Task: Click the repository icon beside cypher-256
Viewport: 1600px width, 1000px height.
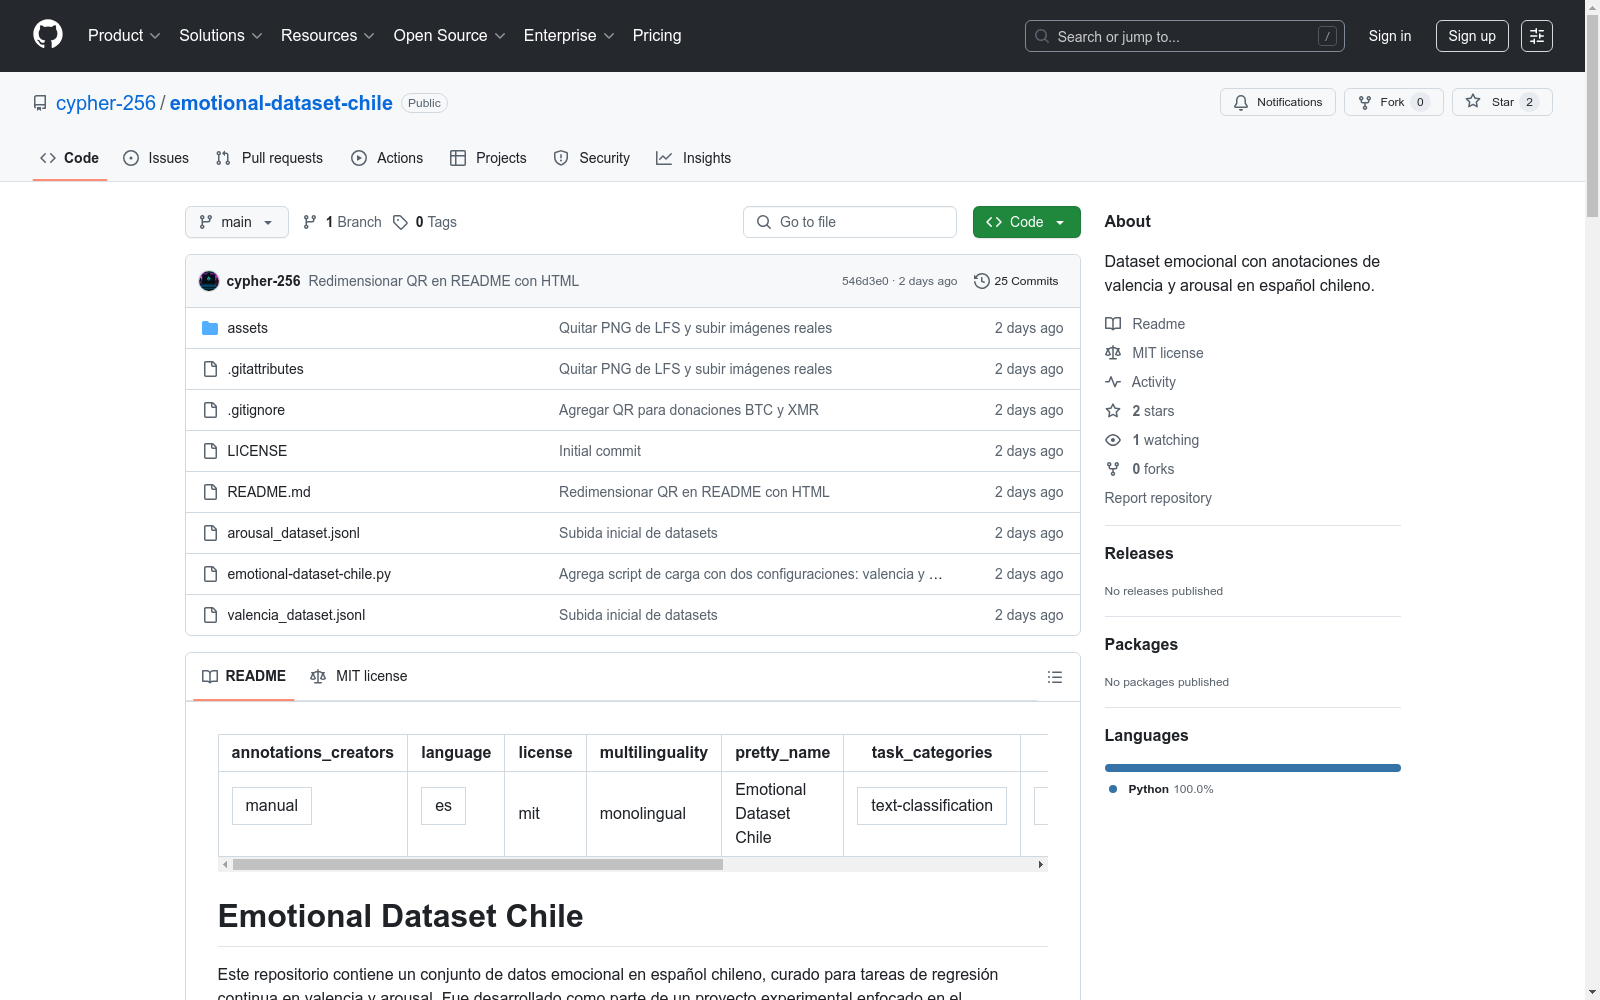Action: click(40, 103)
